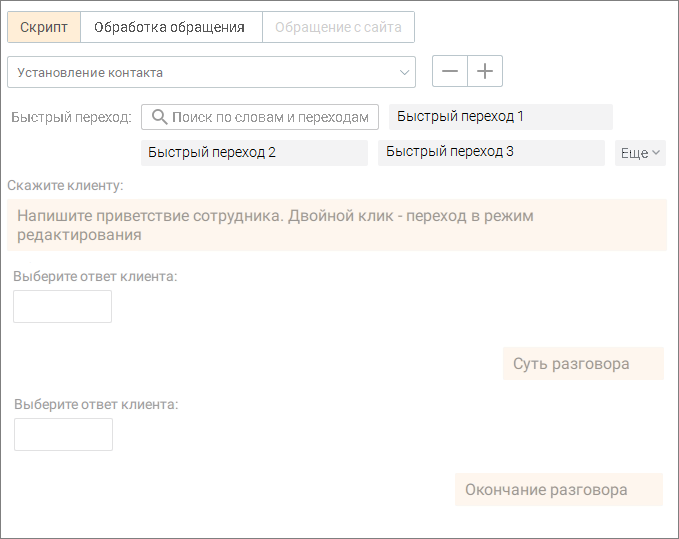Screen dimensions: 679x539
Task: Expand the Еще dropdown
Action: [x=640, y=153]
